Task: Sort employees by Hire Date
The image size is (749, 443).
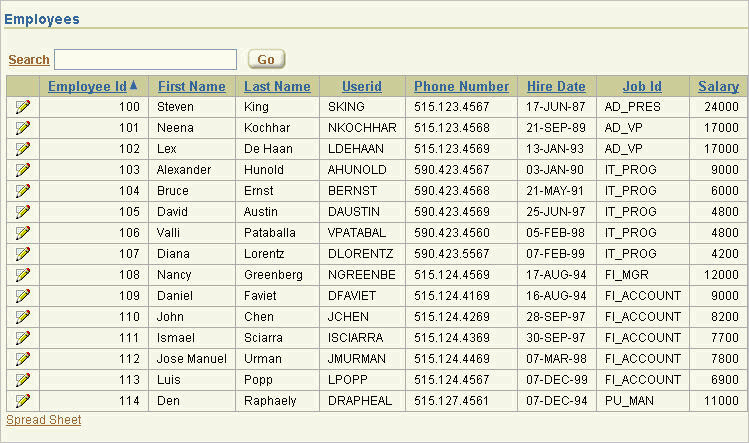Action: [x=556, y=87]
